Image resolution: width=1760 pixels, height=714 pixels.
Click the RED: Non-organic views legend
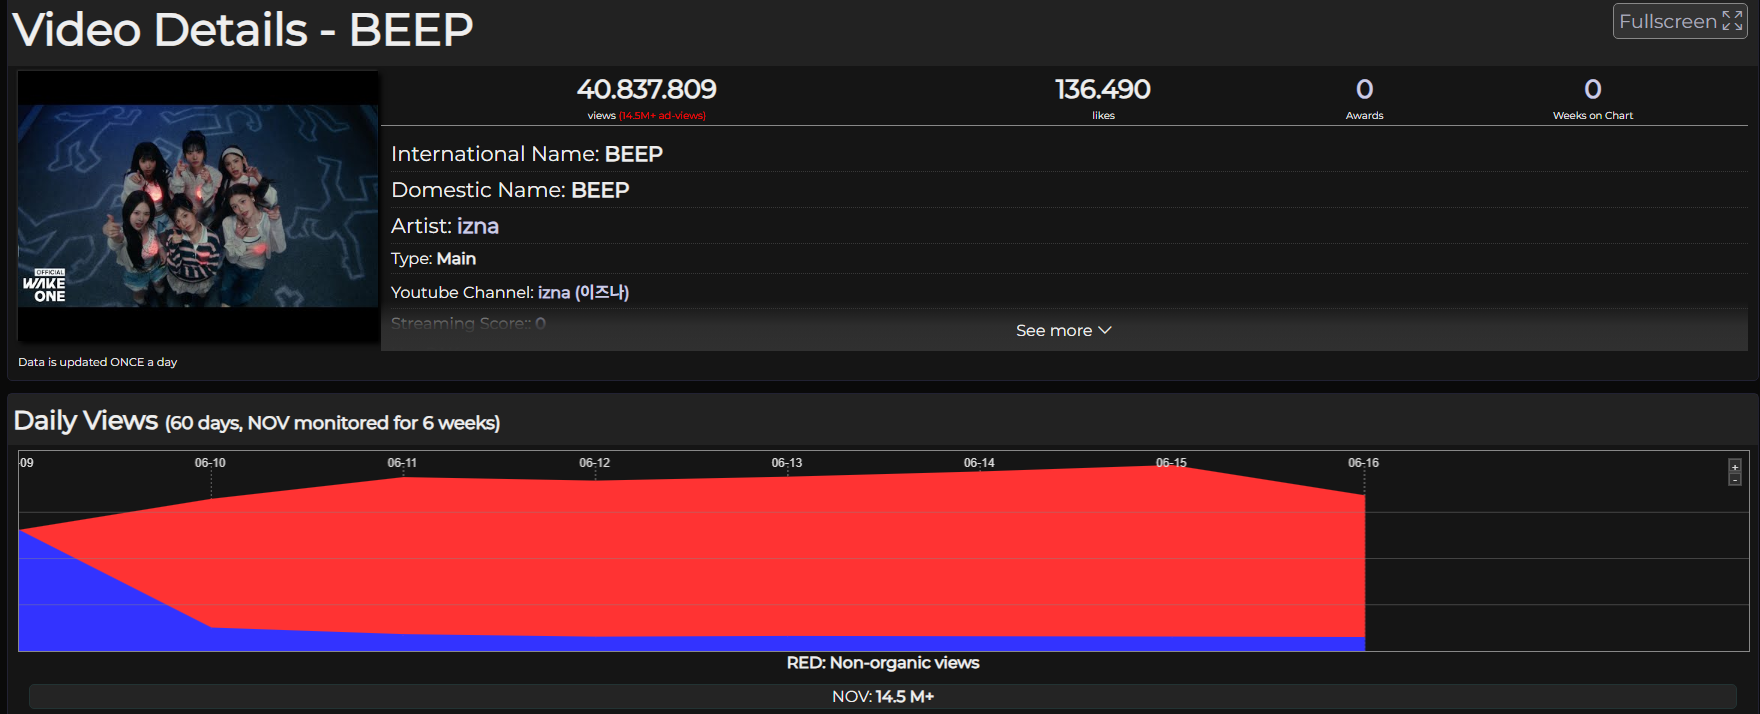[x=883, y=663]
